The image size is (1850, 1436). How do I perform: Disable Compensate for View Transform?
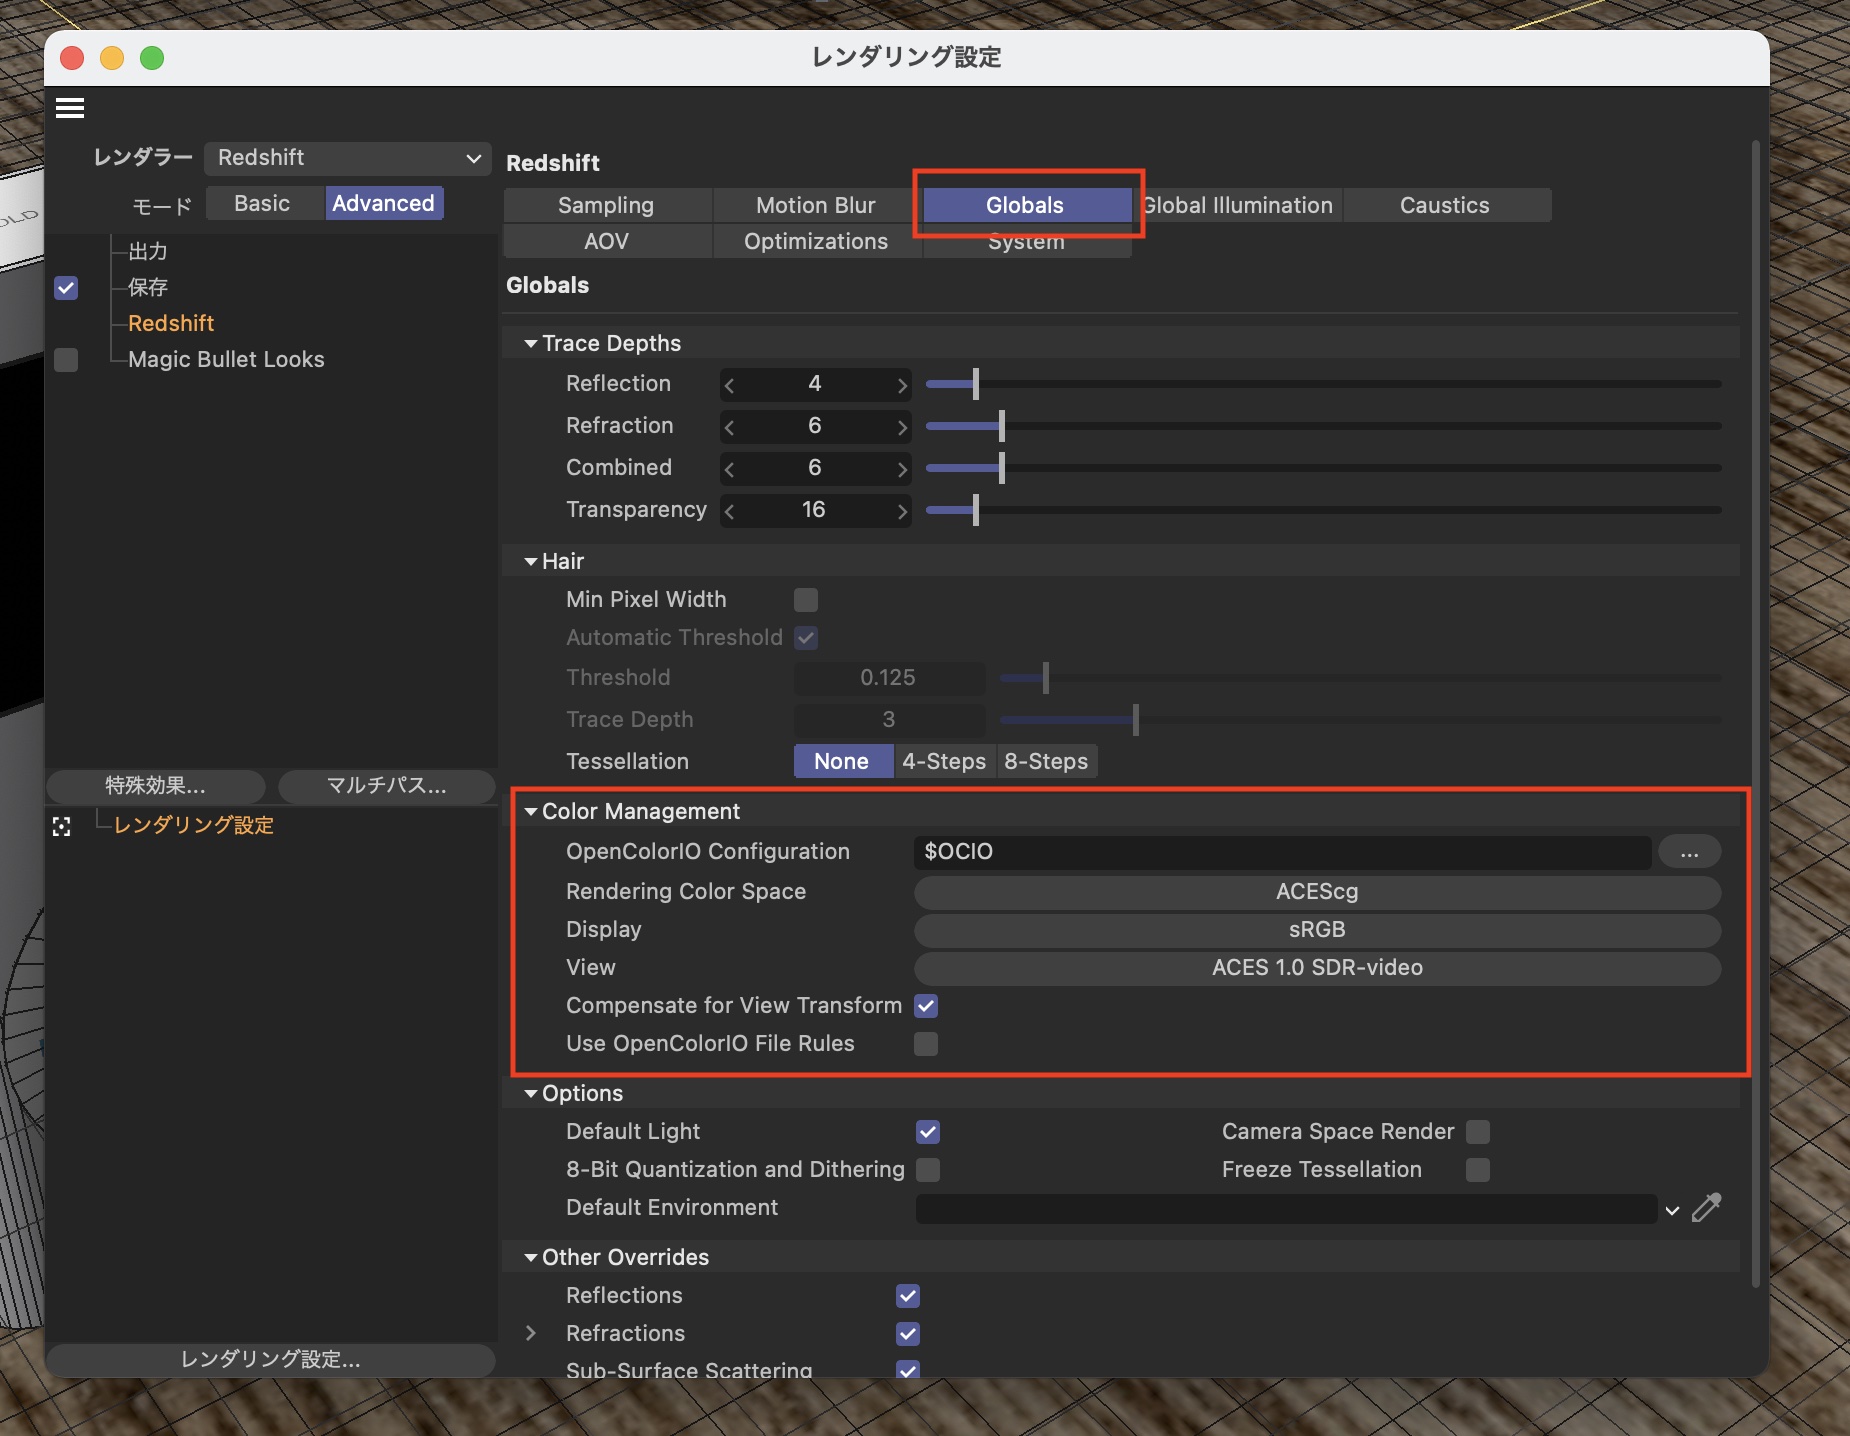[x=926, y=1006]
